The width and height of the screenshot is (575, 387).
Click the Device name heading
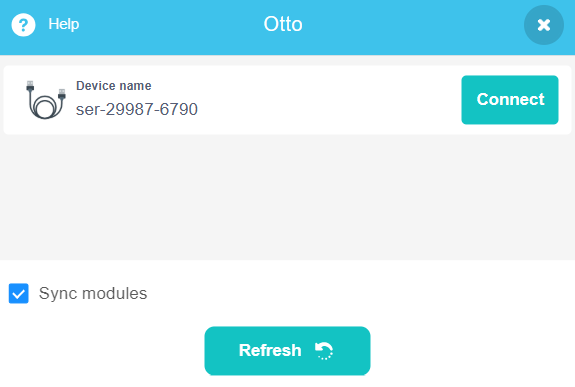pyautogui.click(x=114, y=86)
